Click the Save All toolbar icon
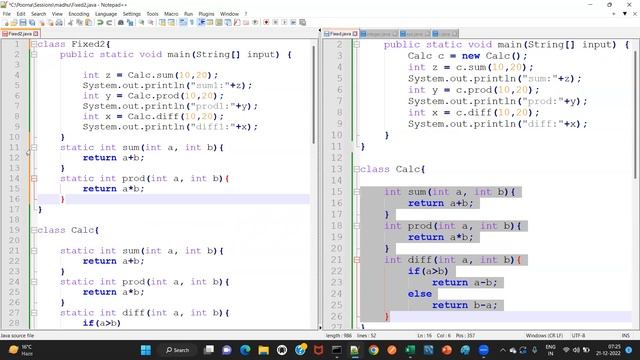Screen dimensions: 640x360 click(x=32, y=22)
